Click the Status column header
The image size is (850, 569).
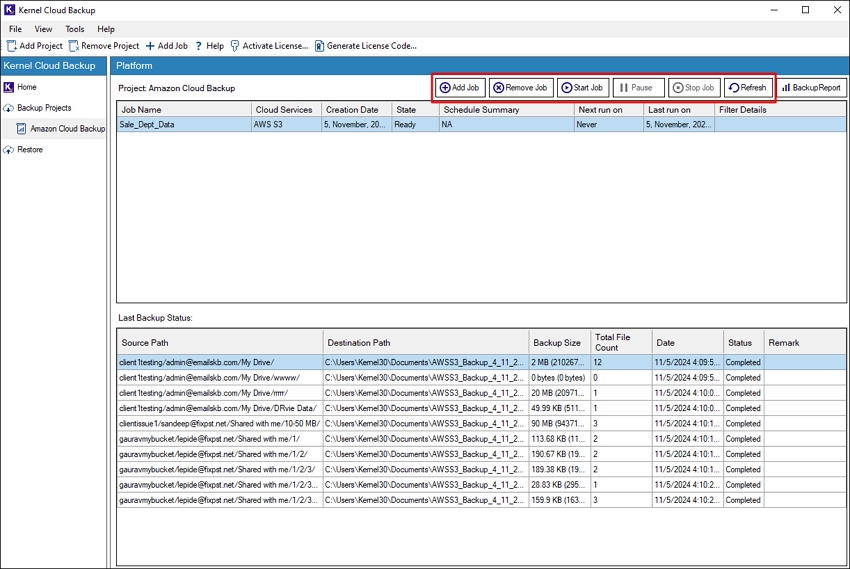743,342
